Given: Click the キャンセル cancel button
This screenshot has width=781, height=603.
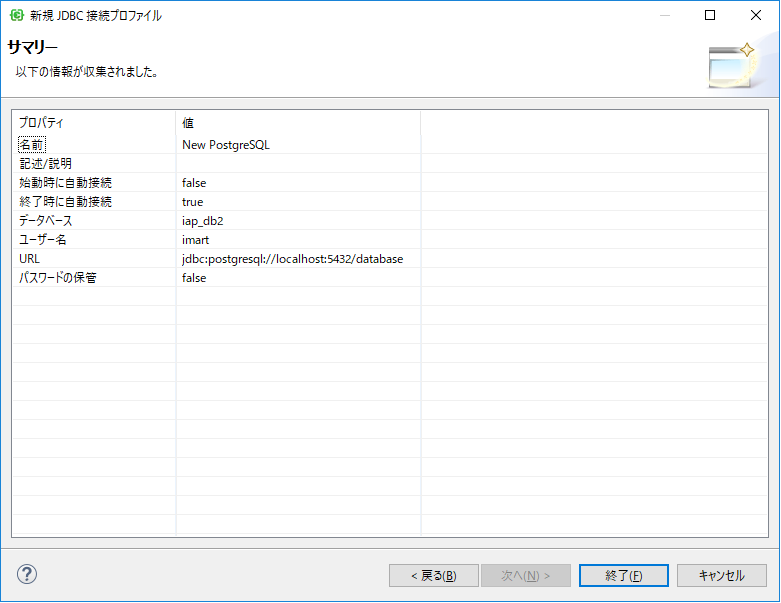Looking at the screenshot, I should [x=721, y=576].
